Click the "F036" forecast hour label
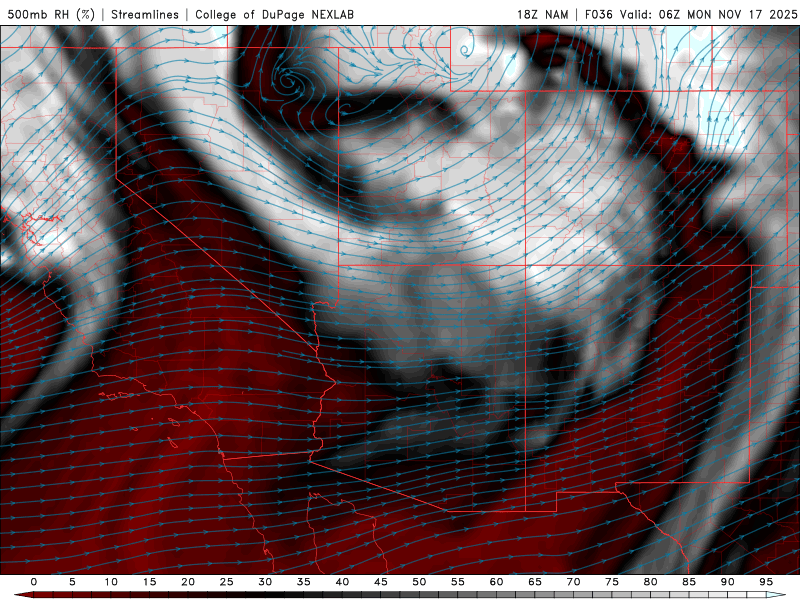The image size is (800, 600). [599, 14]
